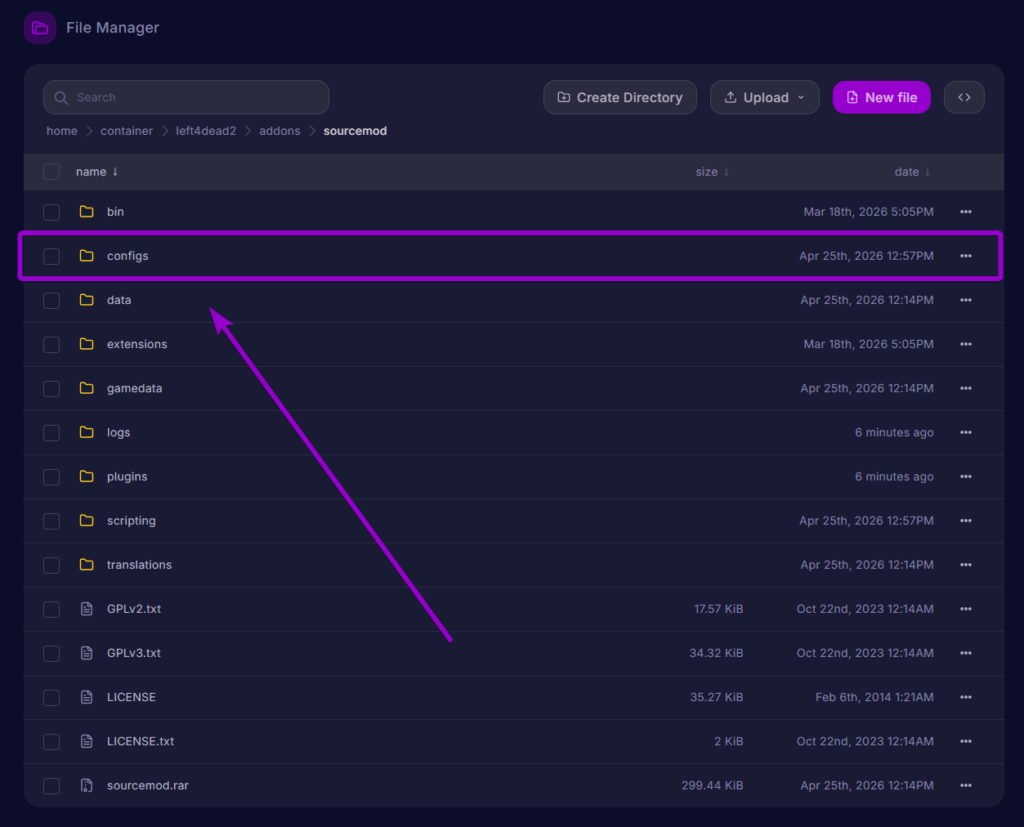The height and width of the screenshot is (827, 1024).
Task: Click the file icon next to LICENSE
Action: point(87,697)
